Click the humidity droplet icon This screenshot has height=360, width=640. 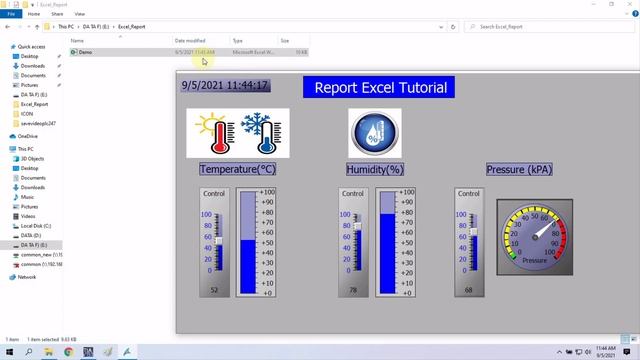coord(375,133)
